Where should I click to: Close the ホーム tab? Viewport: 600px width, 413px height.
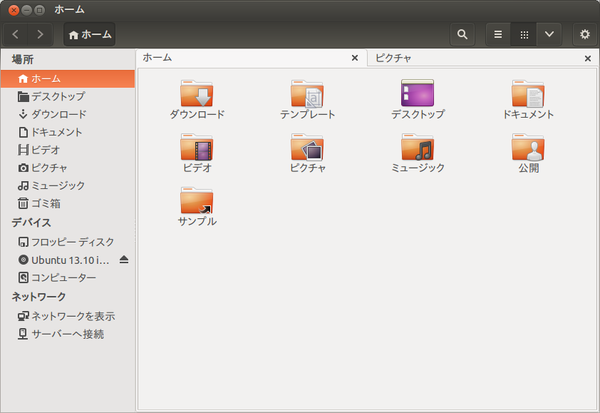pos(355,58)
